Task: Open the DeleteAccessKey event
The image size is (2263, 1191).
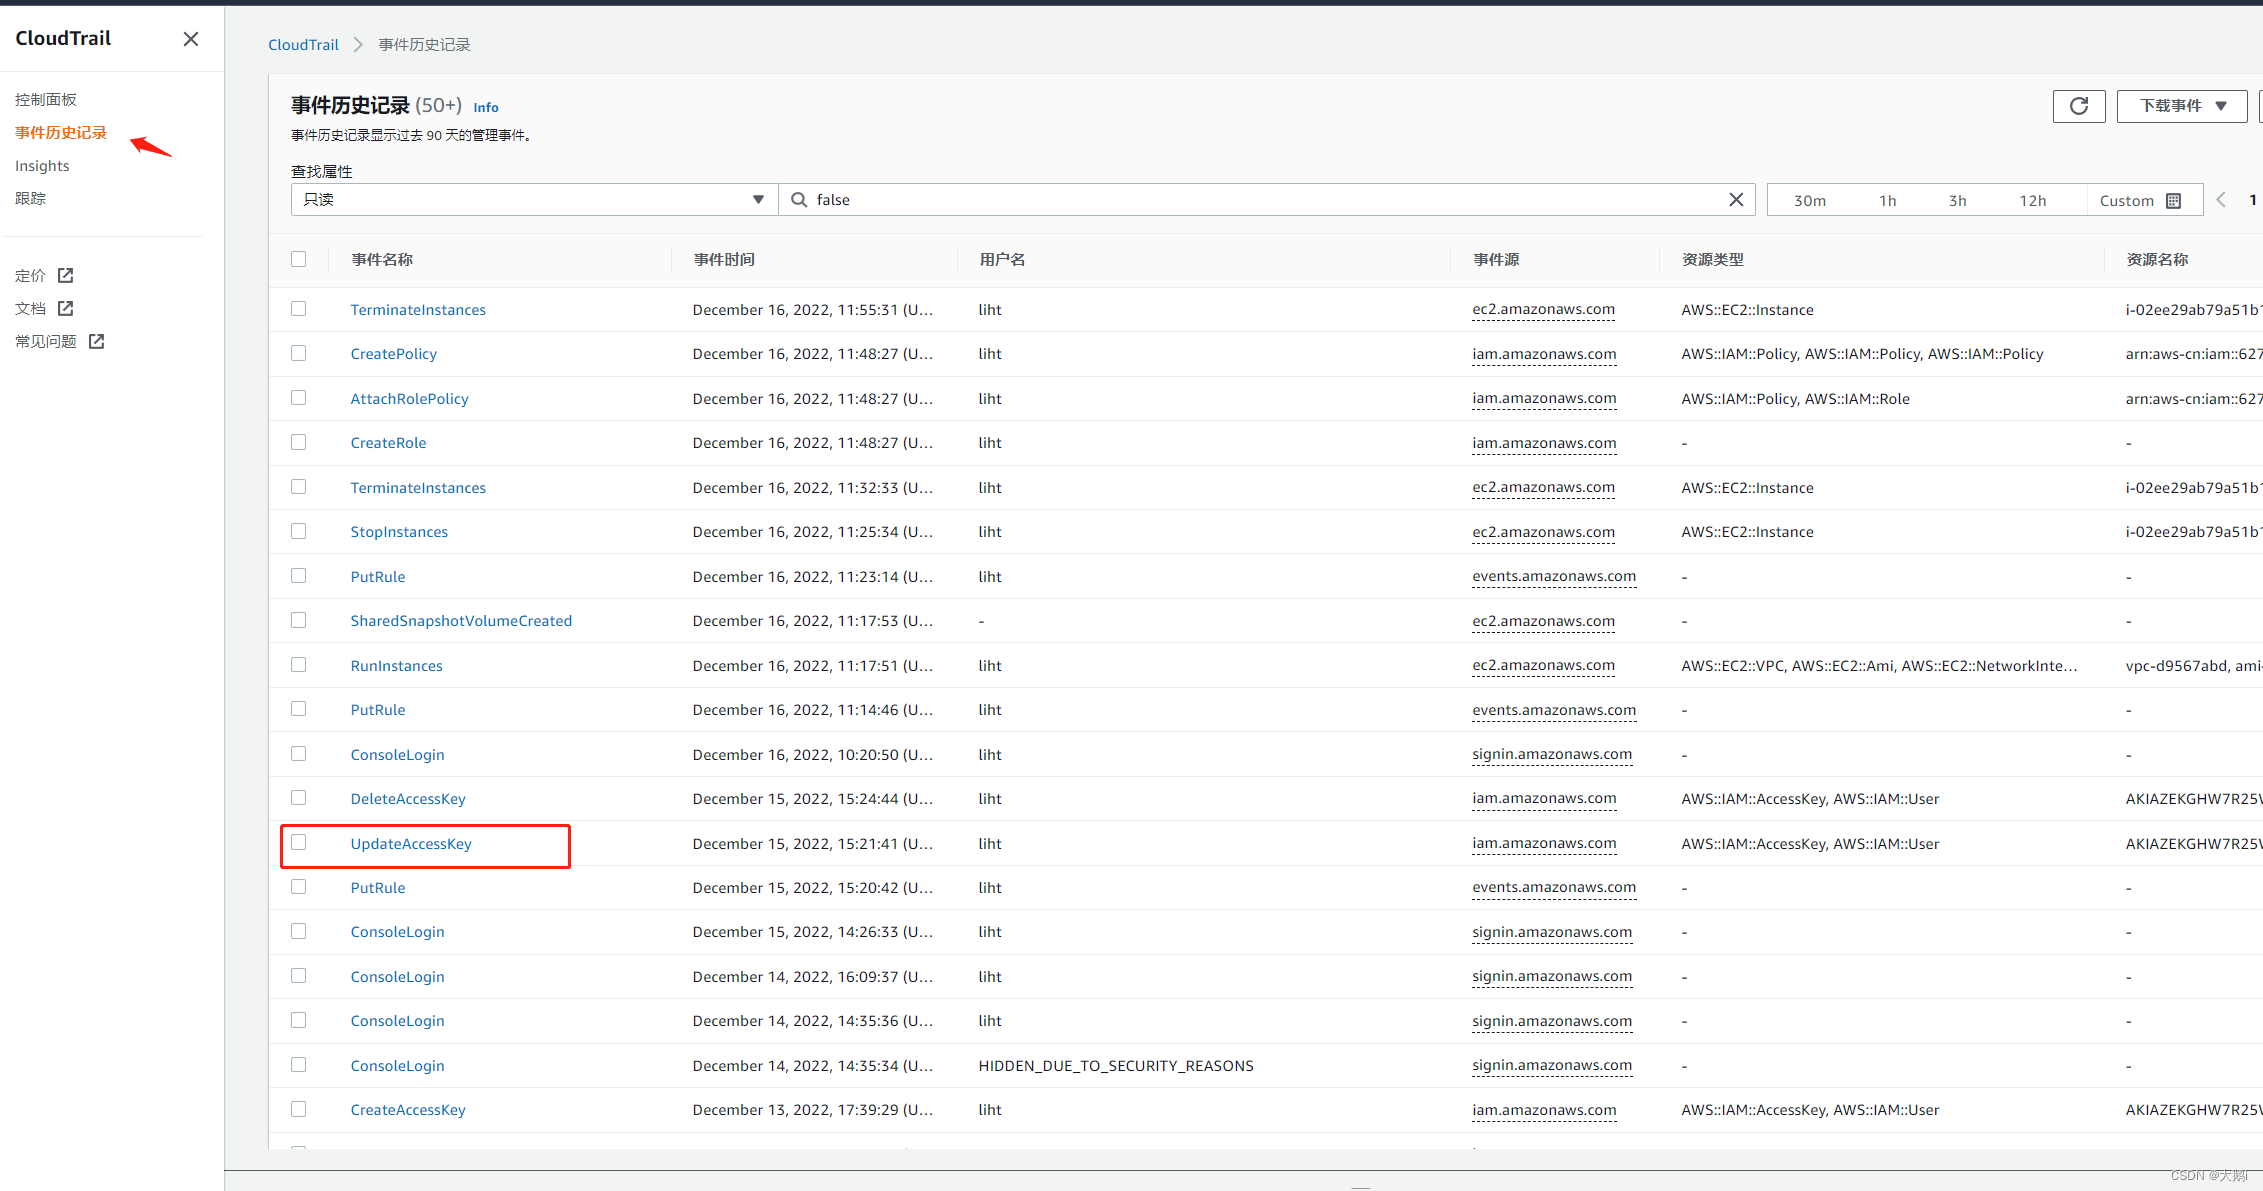Action: click(408, 799)
